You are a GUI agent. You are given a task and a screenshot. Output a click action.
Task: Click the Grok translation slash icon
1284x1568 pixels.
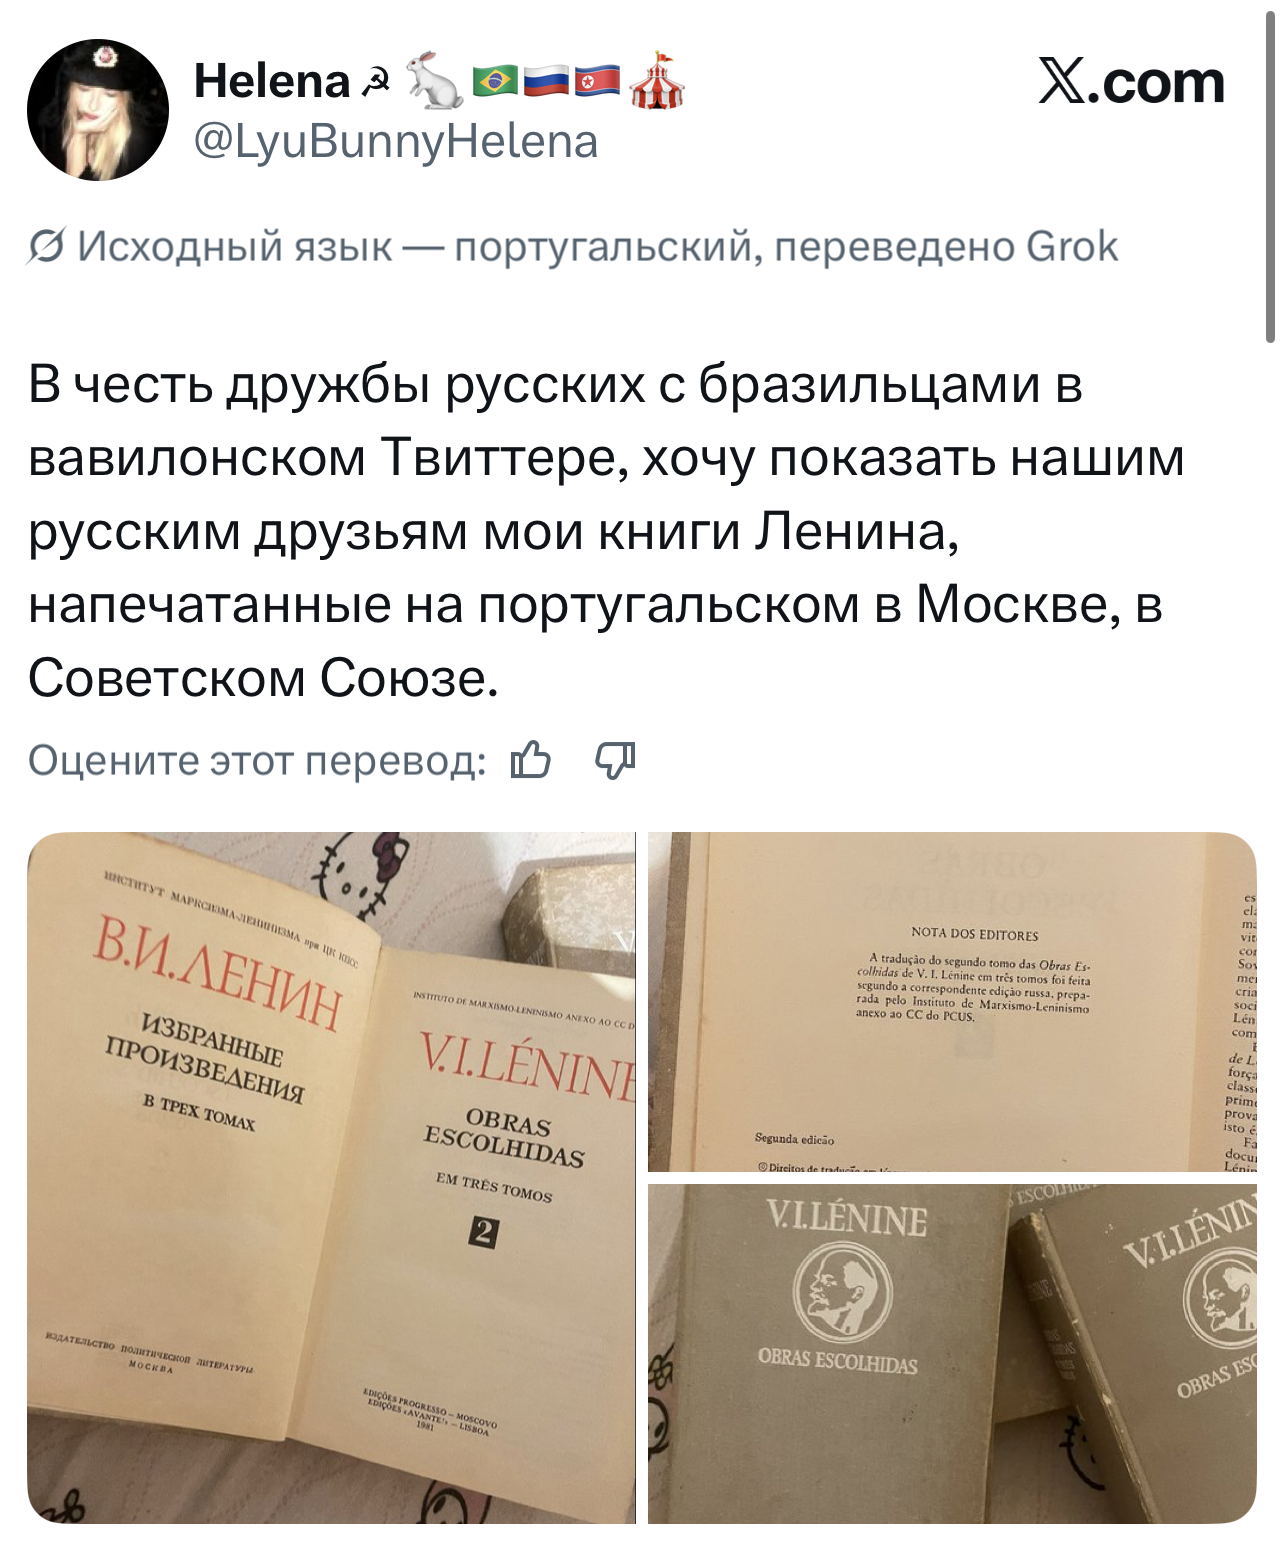(x=47, y=246)
